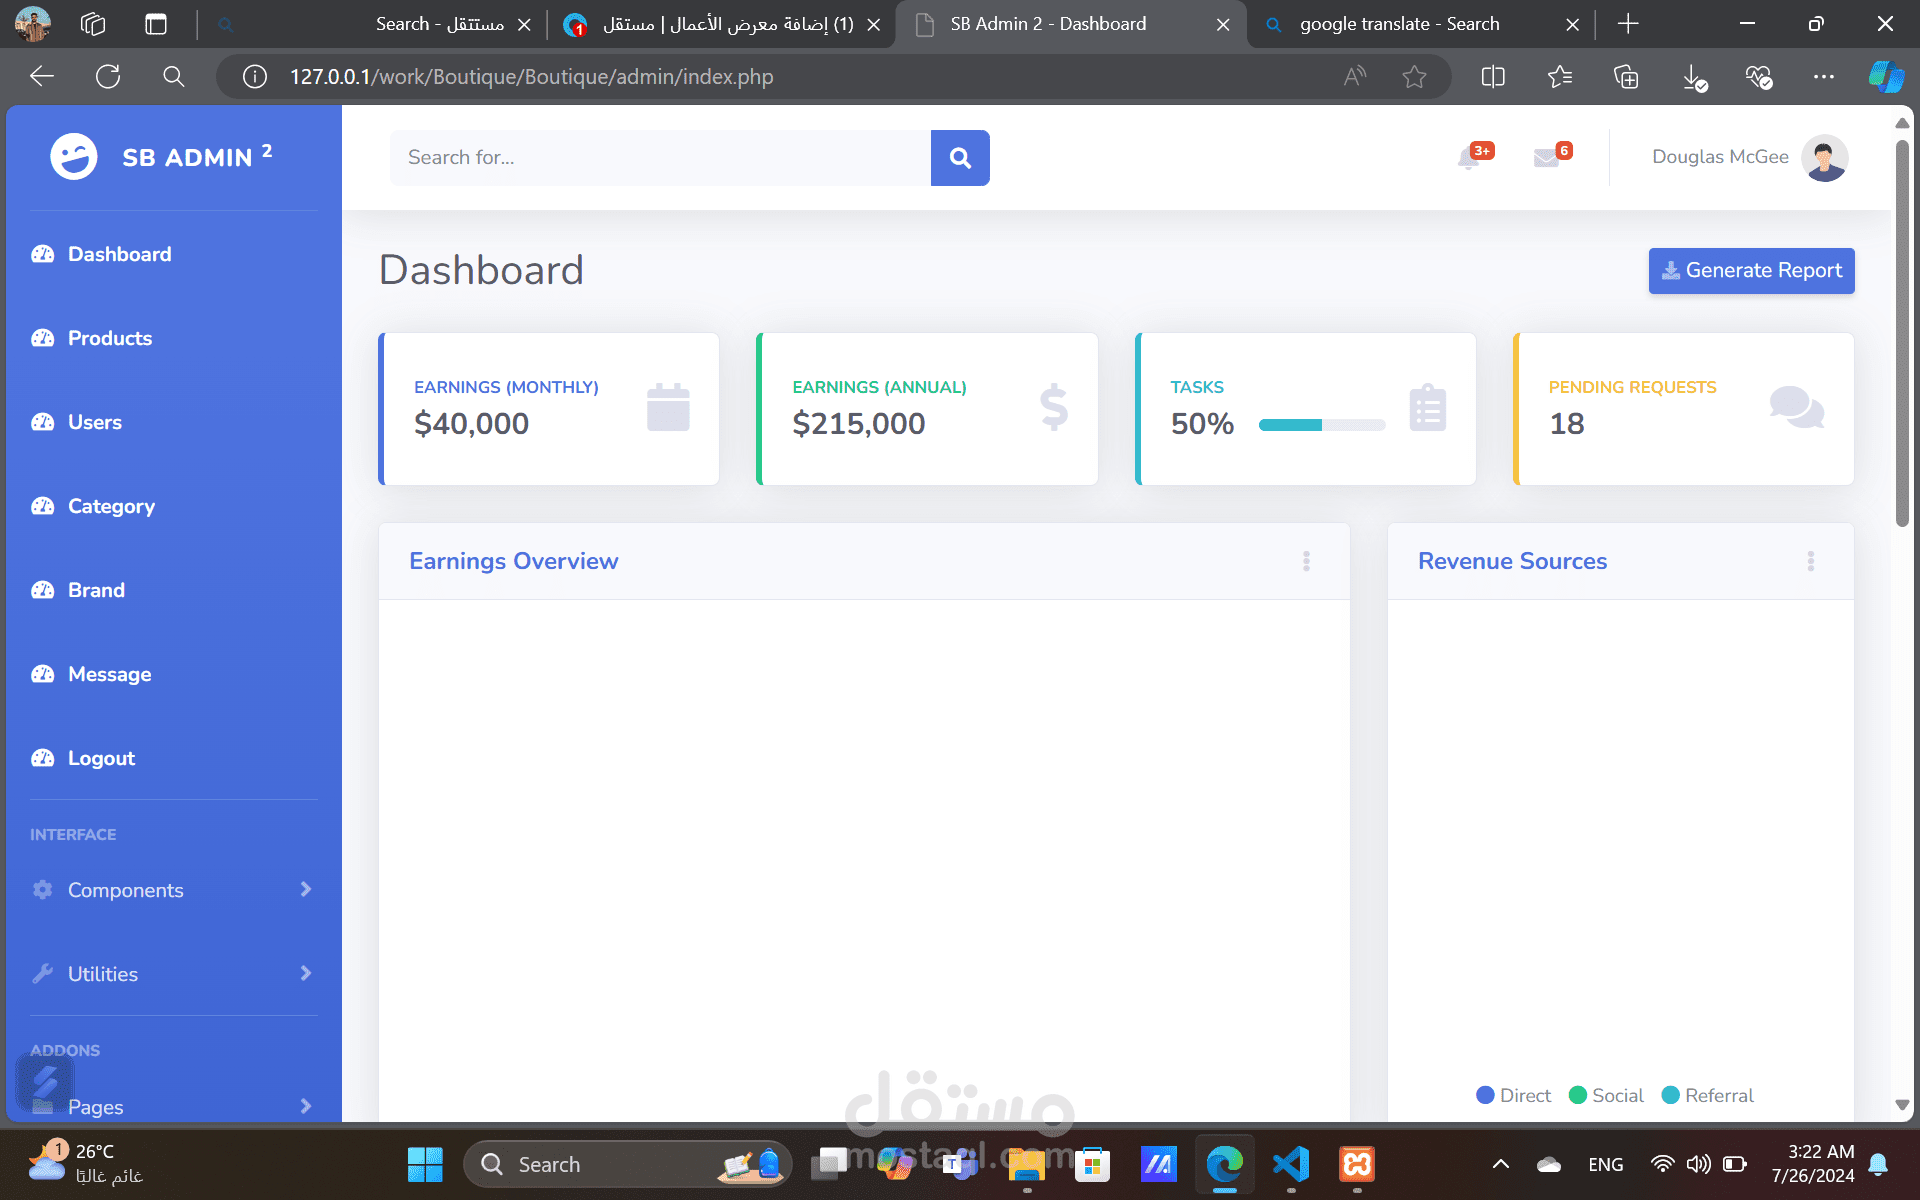Open the Products sidebar item
1920x1200 pixels.
(110, 338)
